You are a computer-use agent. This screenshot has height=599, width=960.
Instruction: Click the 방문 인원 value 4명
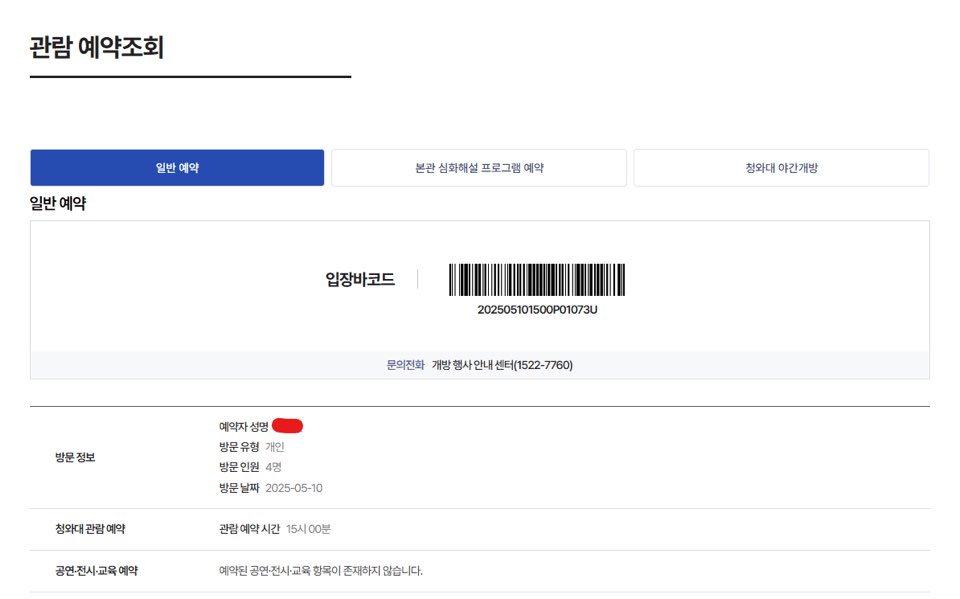point(273,467)
